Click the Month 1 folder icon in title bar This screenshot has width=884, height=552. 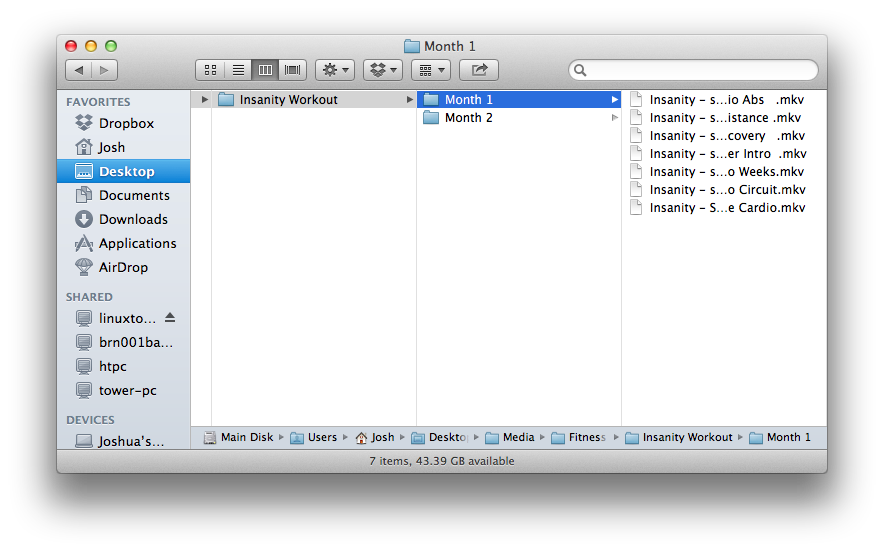click(412, 46)
